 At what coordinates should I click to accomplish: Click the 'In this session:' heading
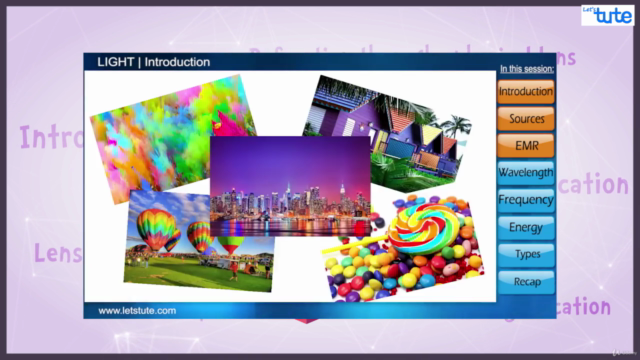pyautogui.click(x=527, y=69)
